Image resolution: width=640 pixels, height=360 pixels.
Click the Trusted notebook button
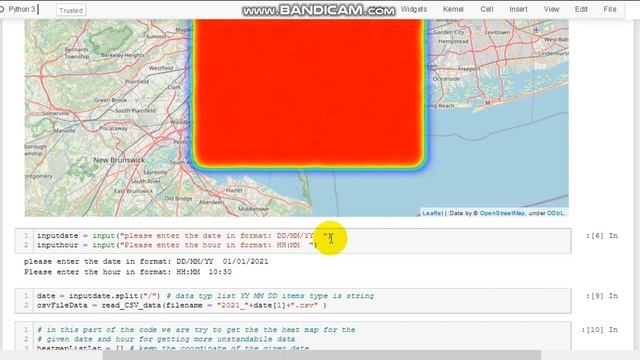click(x=71, y=10)
